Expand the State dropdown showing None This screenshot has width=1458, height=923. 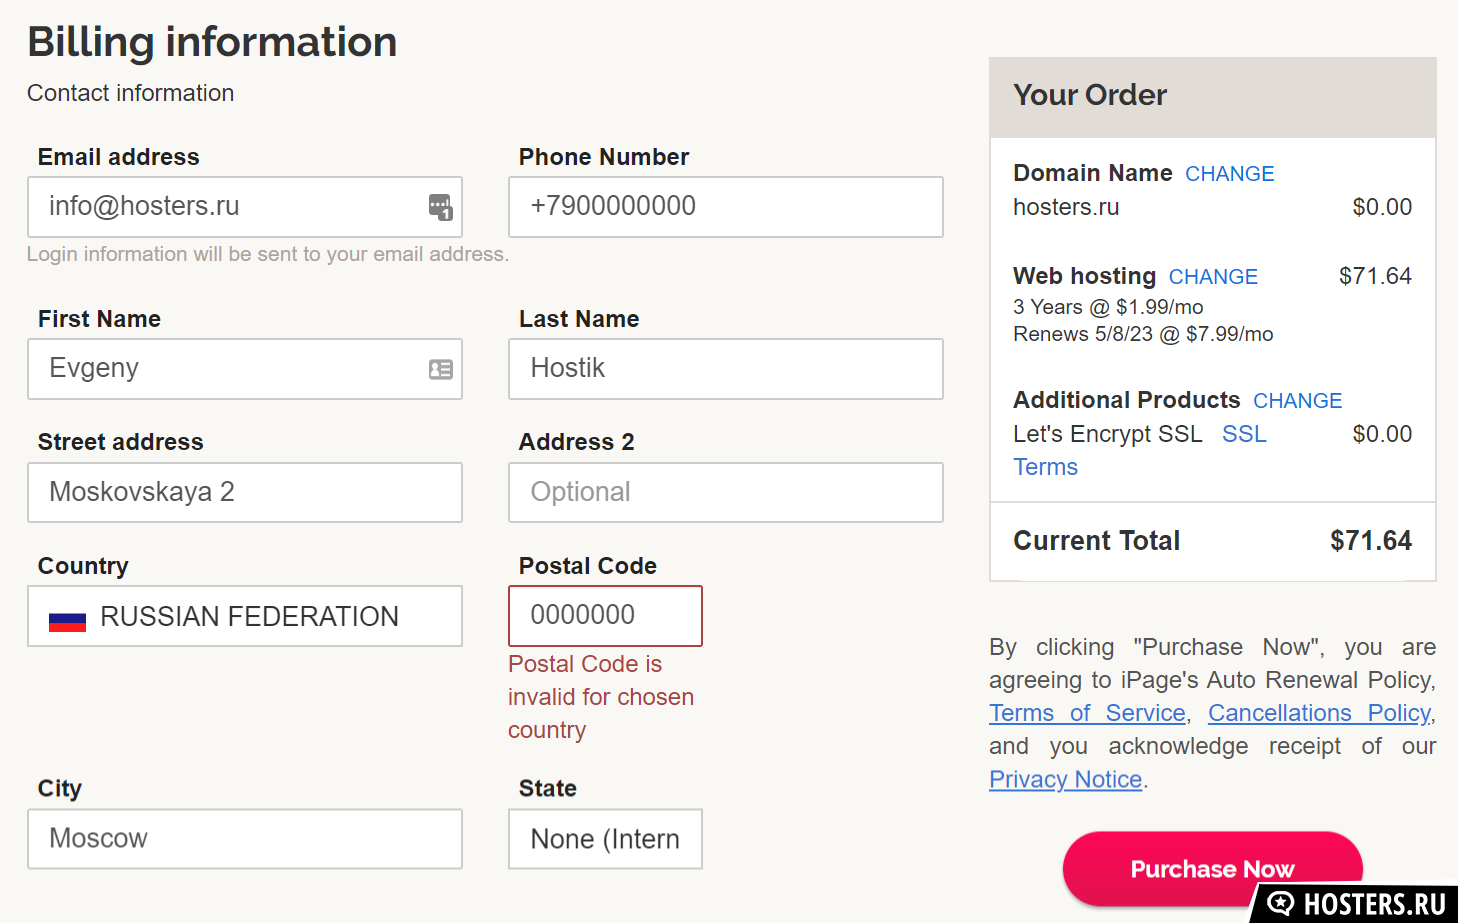[605, 839]
